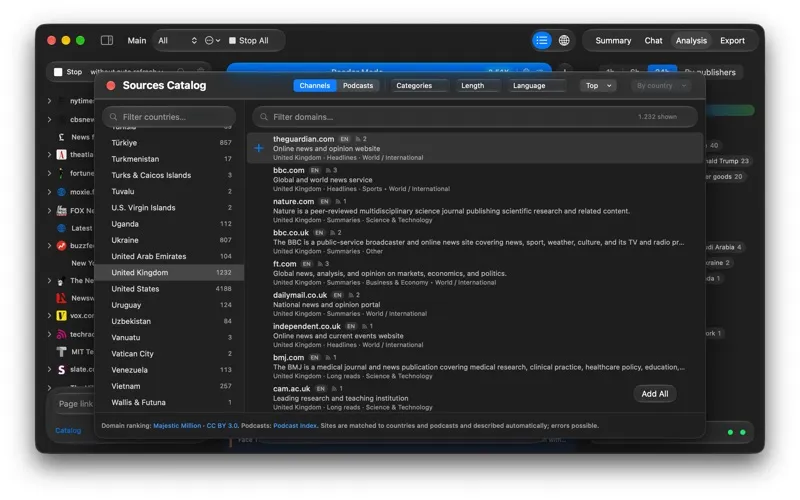
Task: Close the Sources Catalog dialog
Action: coord(111,86)
